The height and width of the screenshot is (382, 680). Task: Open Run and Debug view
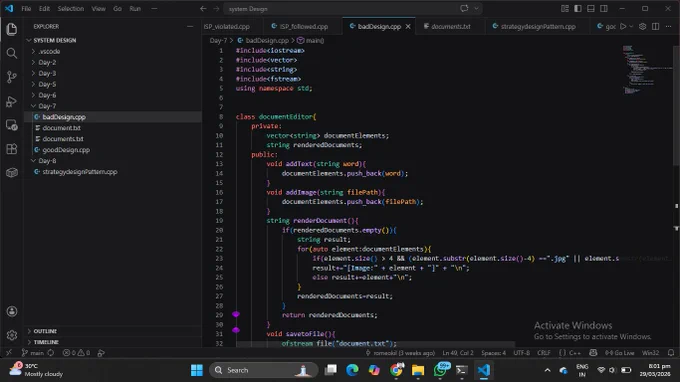click(x=12, y=101)
